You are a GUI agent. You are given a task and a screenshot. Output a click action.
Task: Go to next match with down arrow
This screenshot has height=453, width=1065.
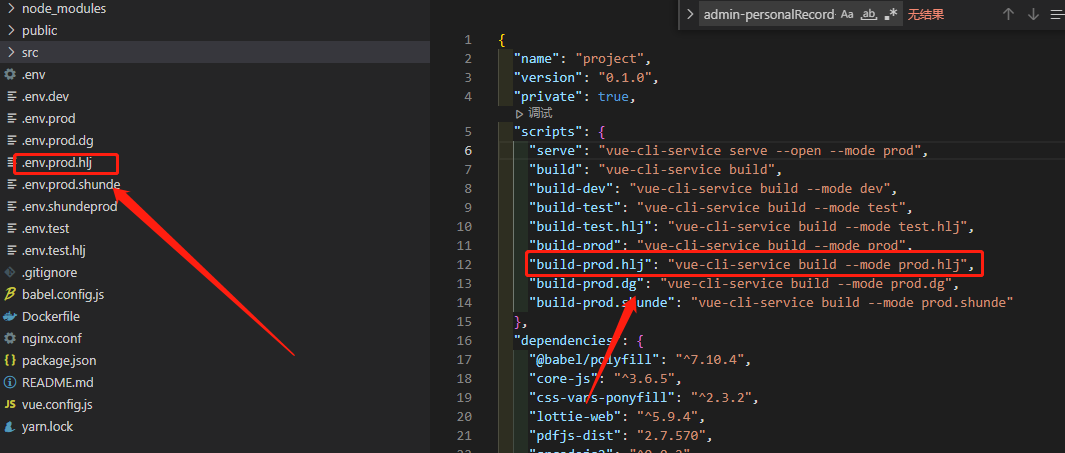1034,14
